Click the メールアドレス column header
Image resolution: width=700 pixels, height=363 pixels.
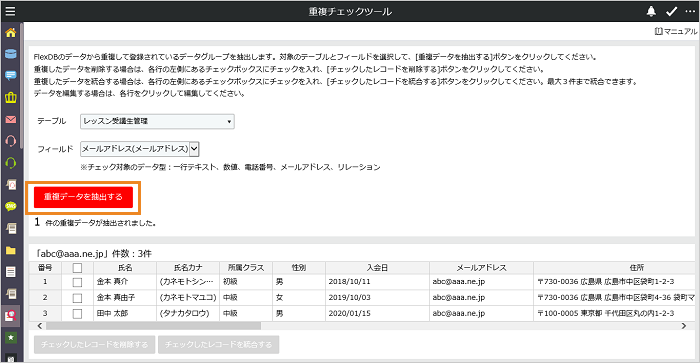pyautogui.click(x=482, y=267)
